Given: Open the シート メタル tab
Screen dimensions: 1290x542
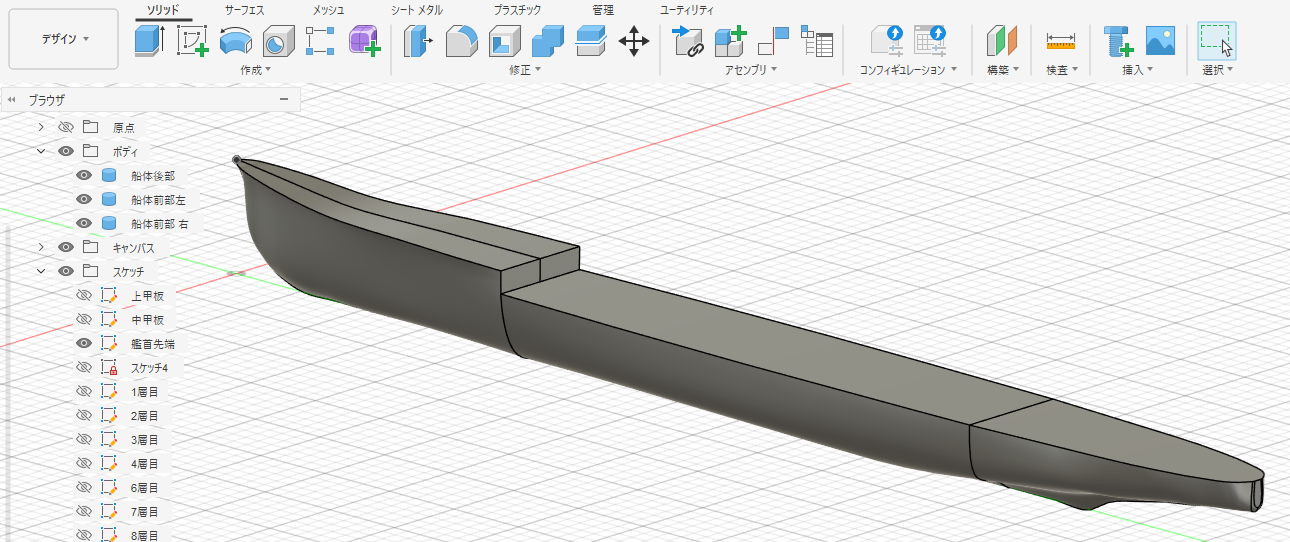Looking at the screenshot, I should coord(416,9).
